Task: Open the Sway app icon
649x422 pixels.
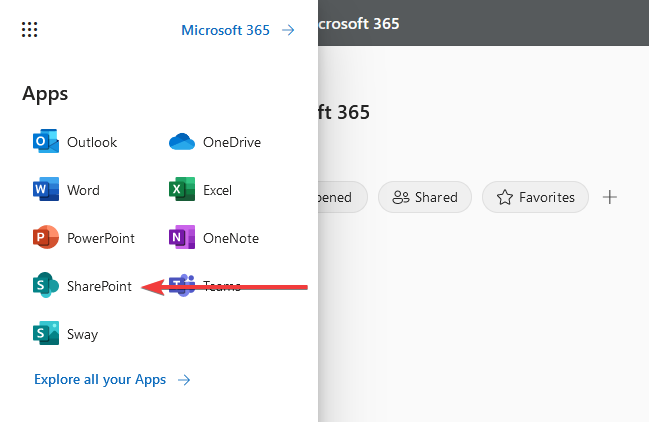Action: click(46, 333)
